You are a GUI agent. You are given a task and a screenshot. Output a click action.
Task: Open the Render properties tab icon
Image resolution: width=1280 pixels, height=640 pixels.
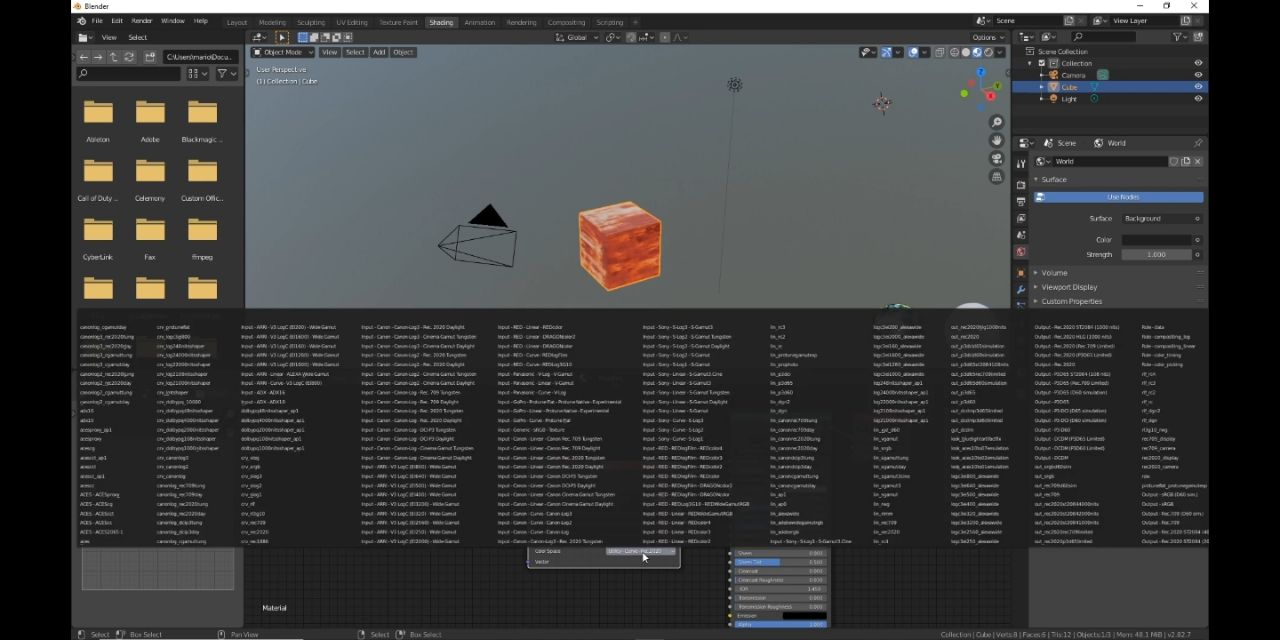[1020, 185]
